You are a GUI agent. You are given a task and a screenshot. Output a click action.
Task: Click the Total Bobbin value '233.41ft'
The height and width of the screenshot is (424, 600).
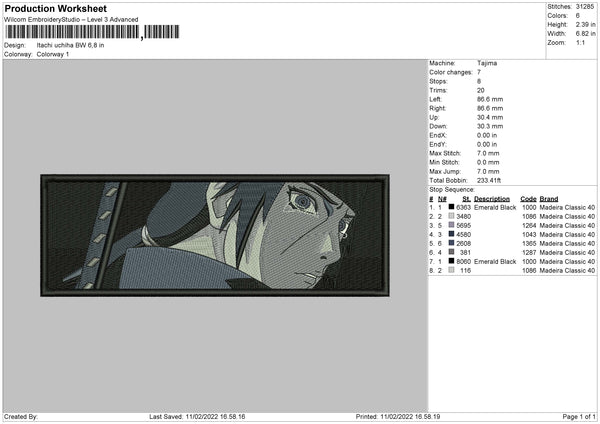point(489,180)
